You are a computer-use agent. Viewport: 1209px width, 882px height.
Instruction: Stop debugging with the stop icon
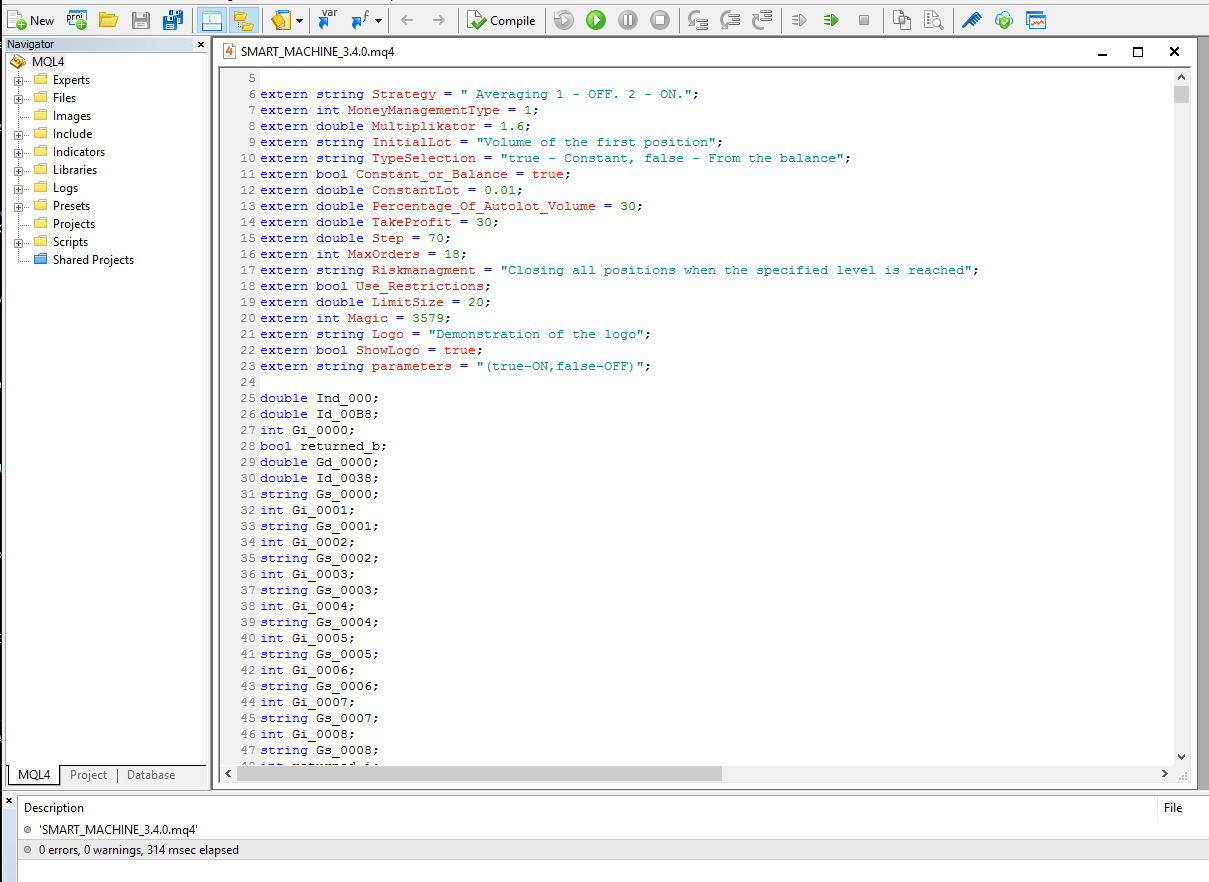pos(660,20)
